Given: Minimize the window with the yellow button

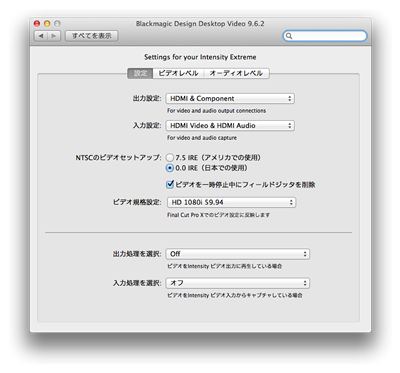Looking at the screenshot, I should point(47,23).
